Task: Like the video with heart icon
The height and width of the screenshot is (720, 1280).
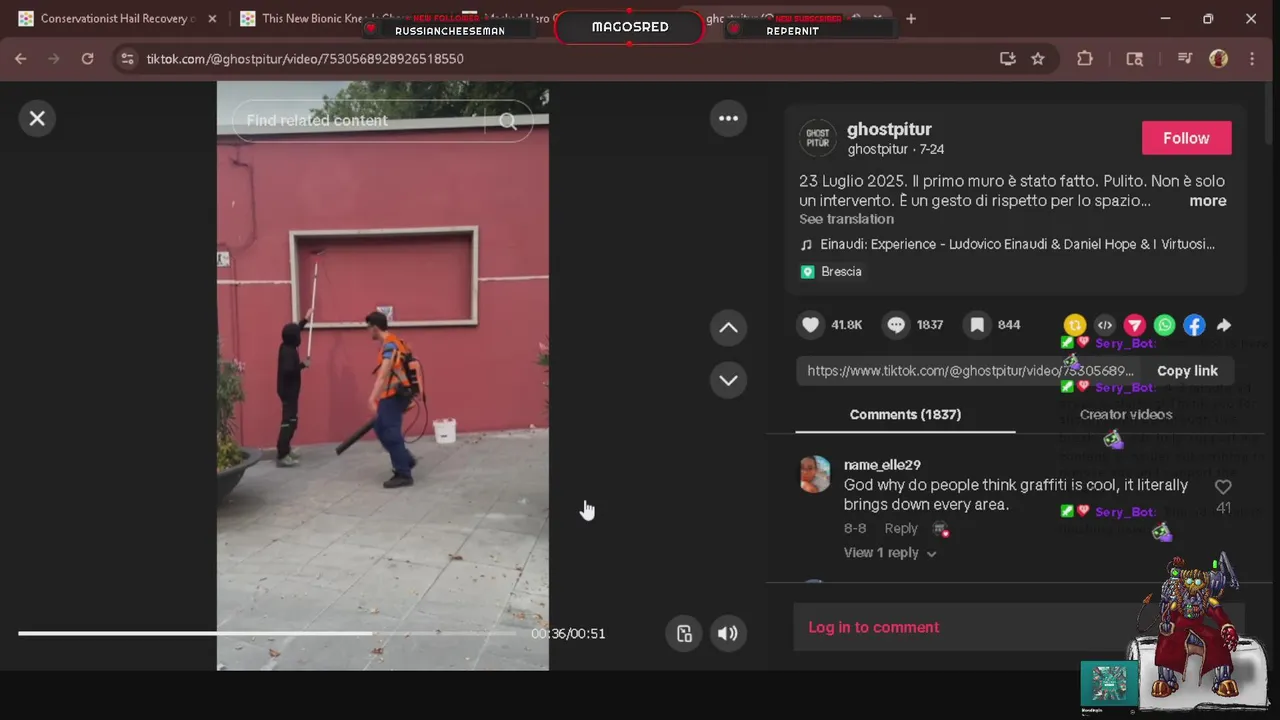Action: 811,324
